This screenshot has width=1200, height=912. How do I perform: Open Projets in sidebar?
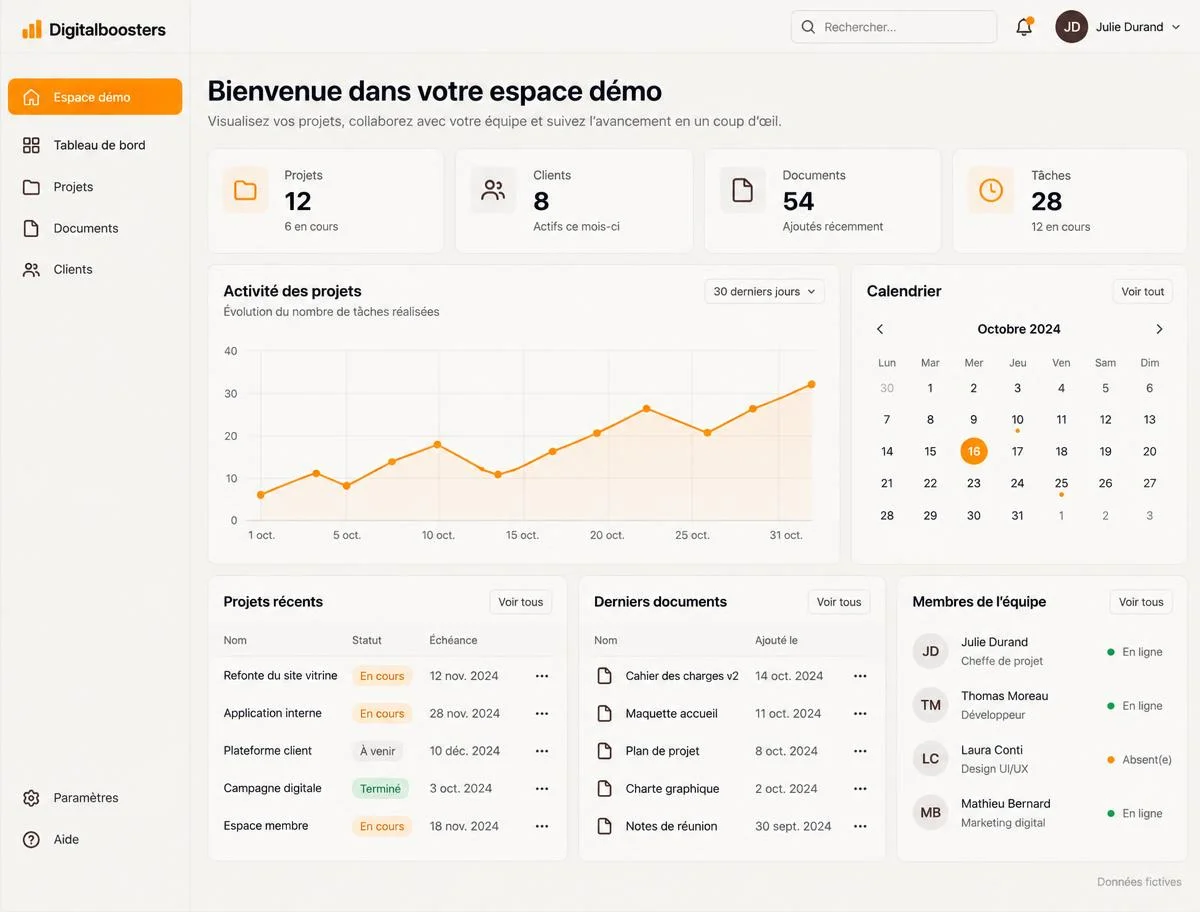click(95, 187)
